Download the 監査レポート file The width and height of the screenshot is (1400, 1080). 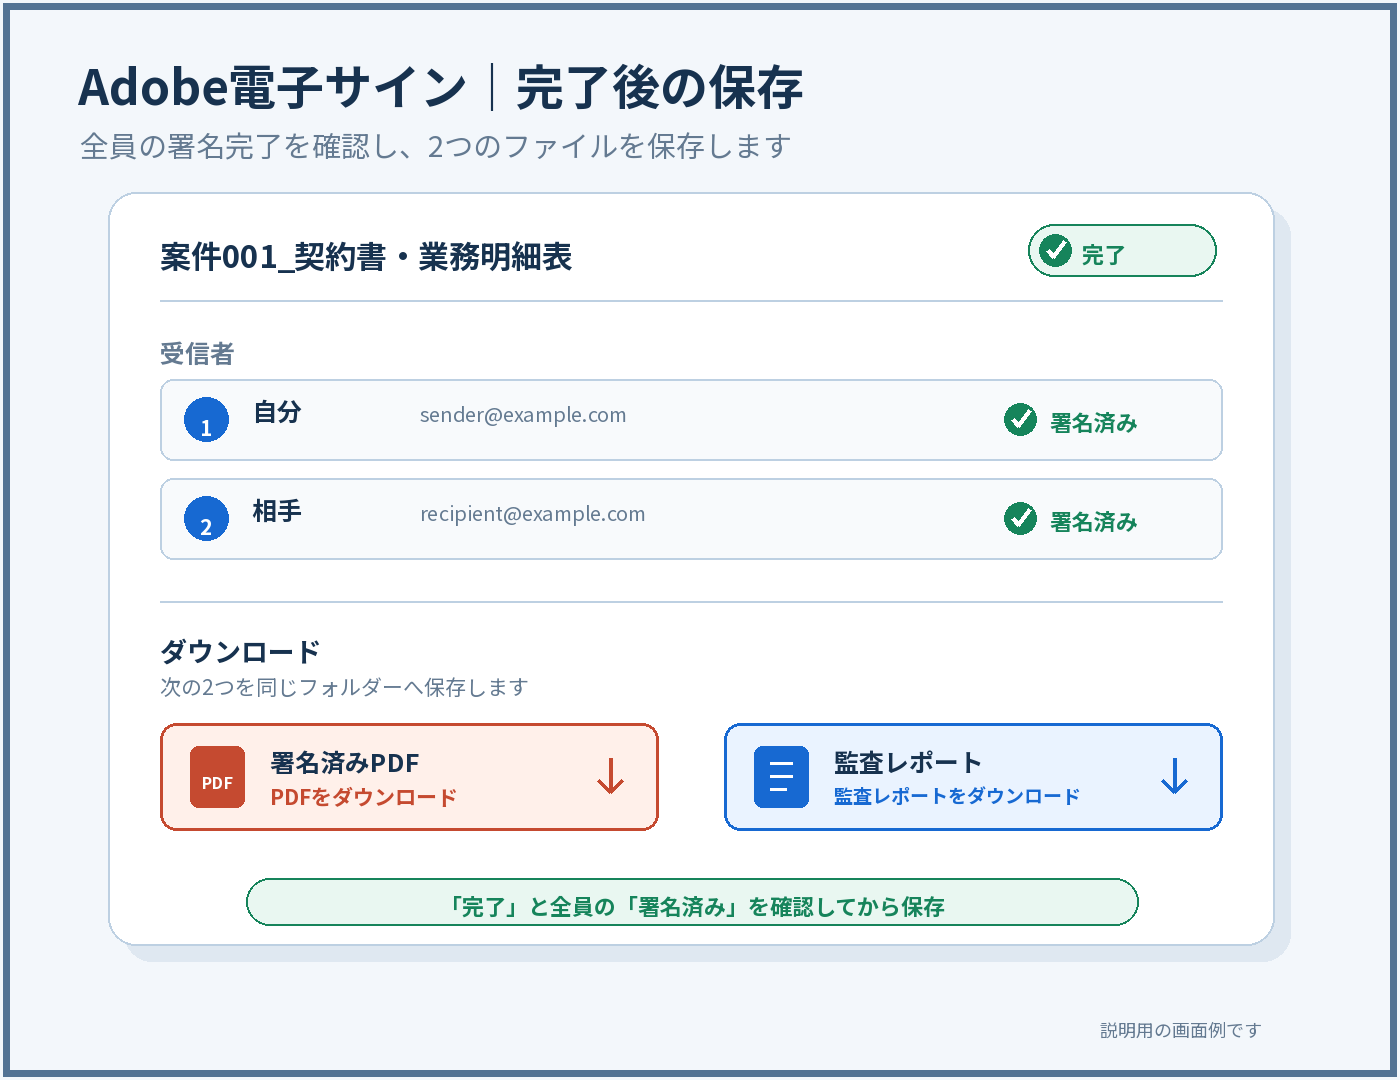click(x=973, y=777)
